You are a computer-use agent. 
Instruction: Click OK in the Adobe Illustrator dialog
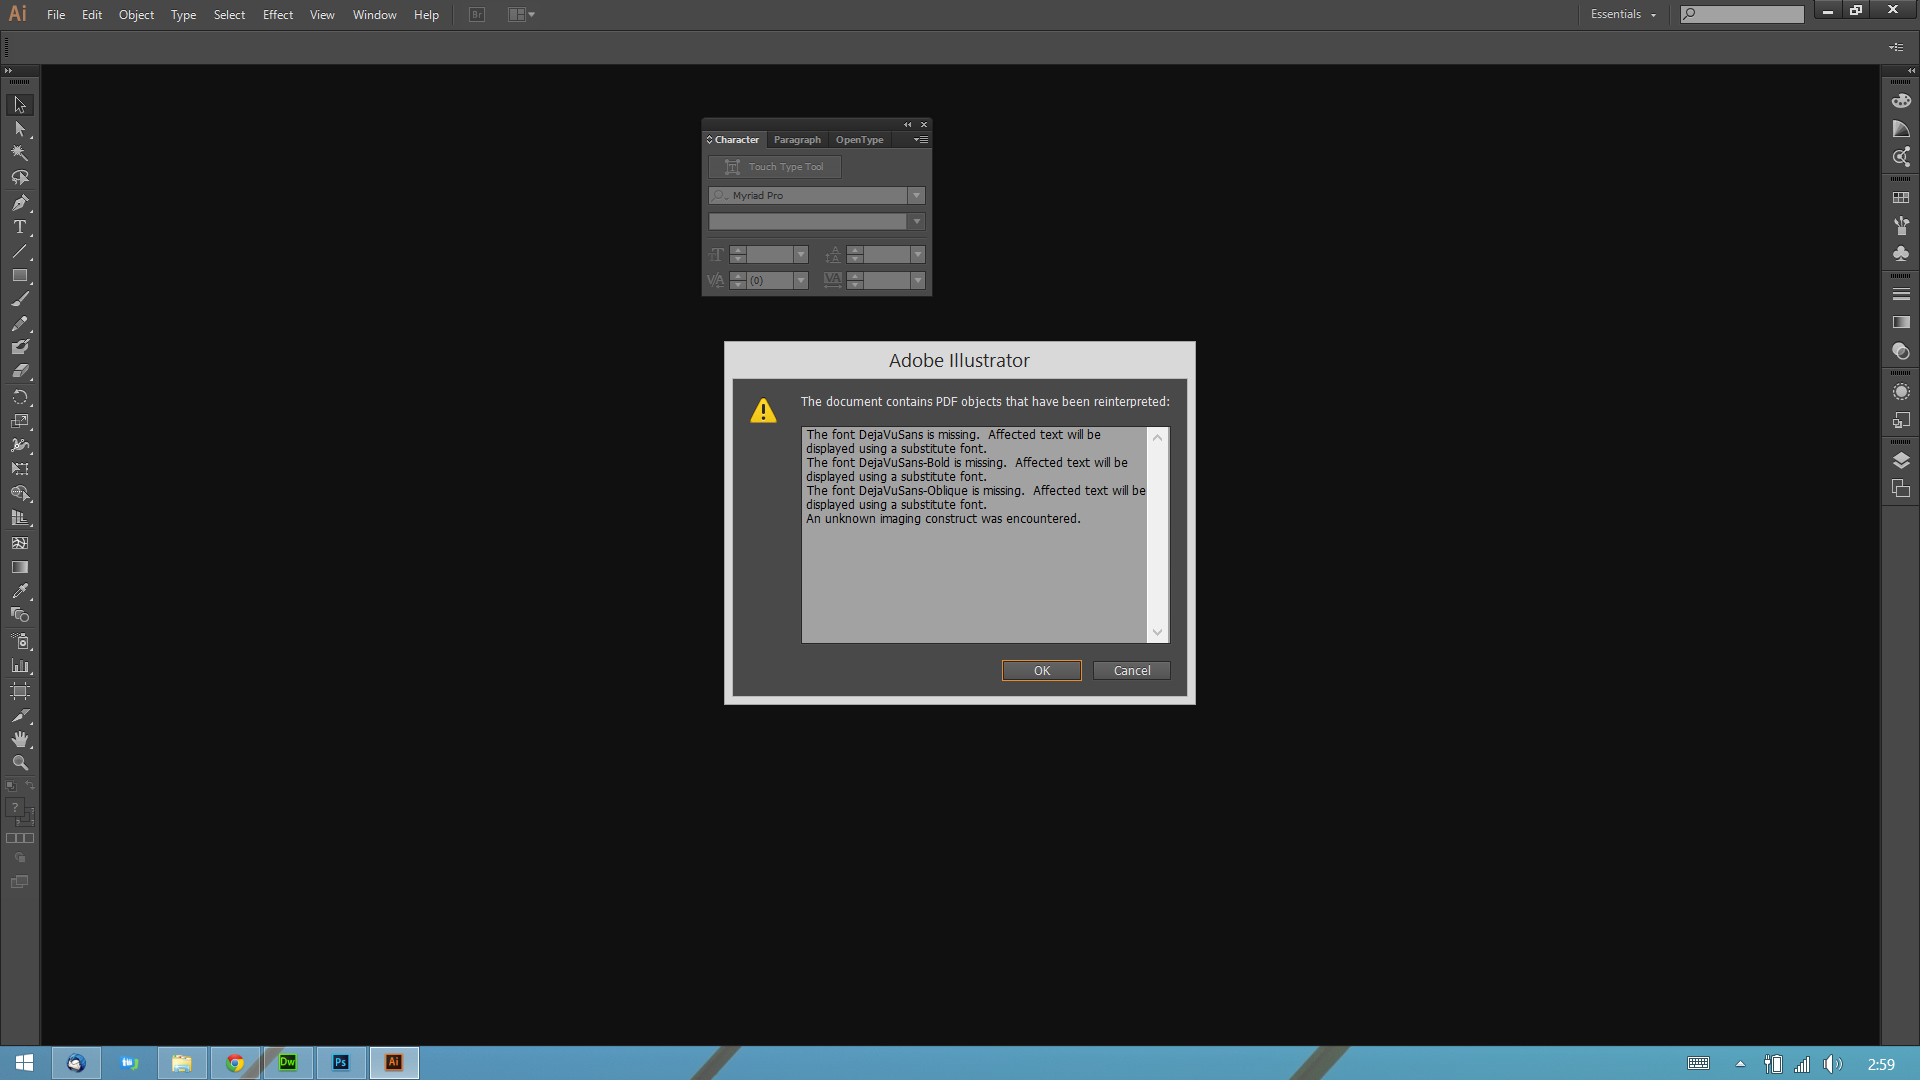1042,671
